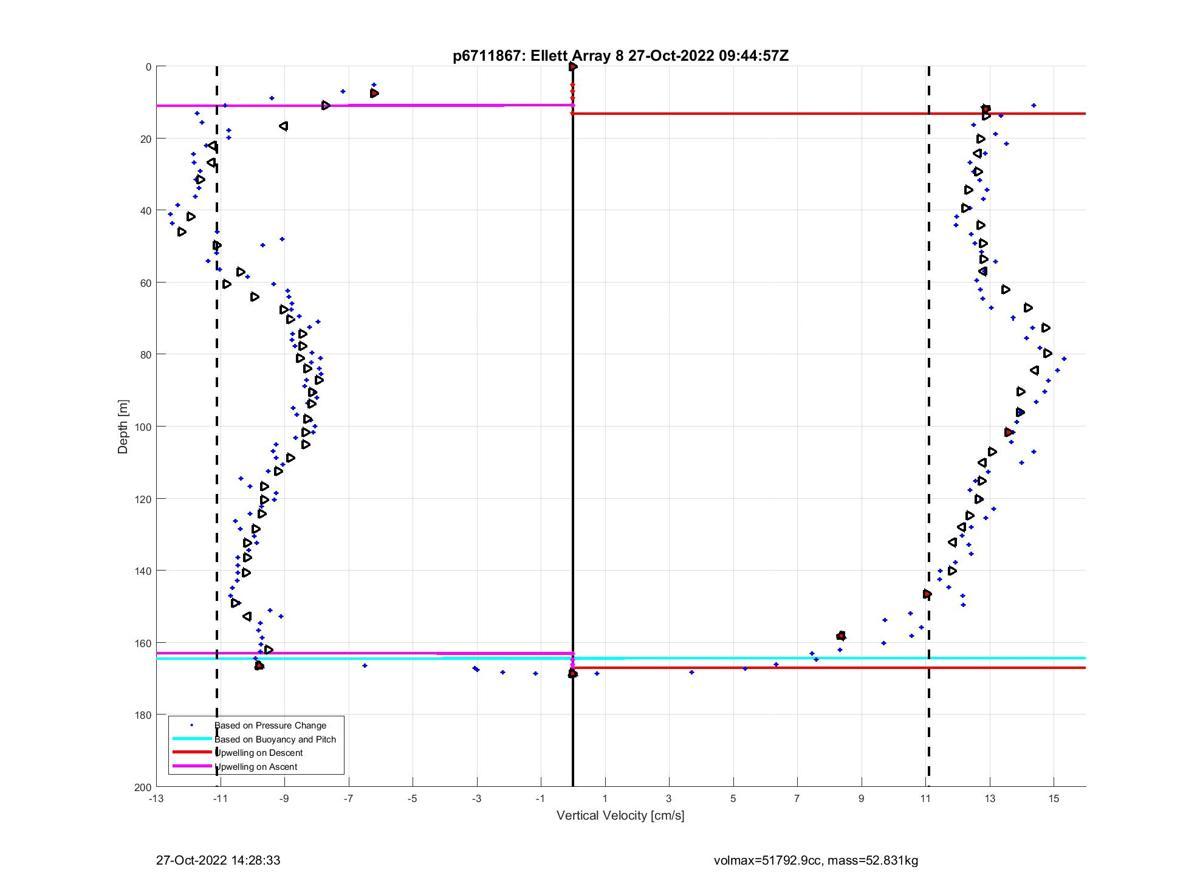This screenshot has height=885, width=1200.
Task: Click x-axis tick label -7
Action: pyautogui.click(x=348, y=798)
